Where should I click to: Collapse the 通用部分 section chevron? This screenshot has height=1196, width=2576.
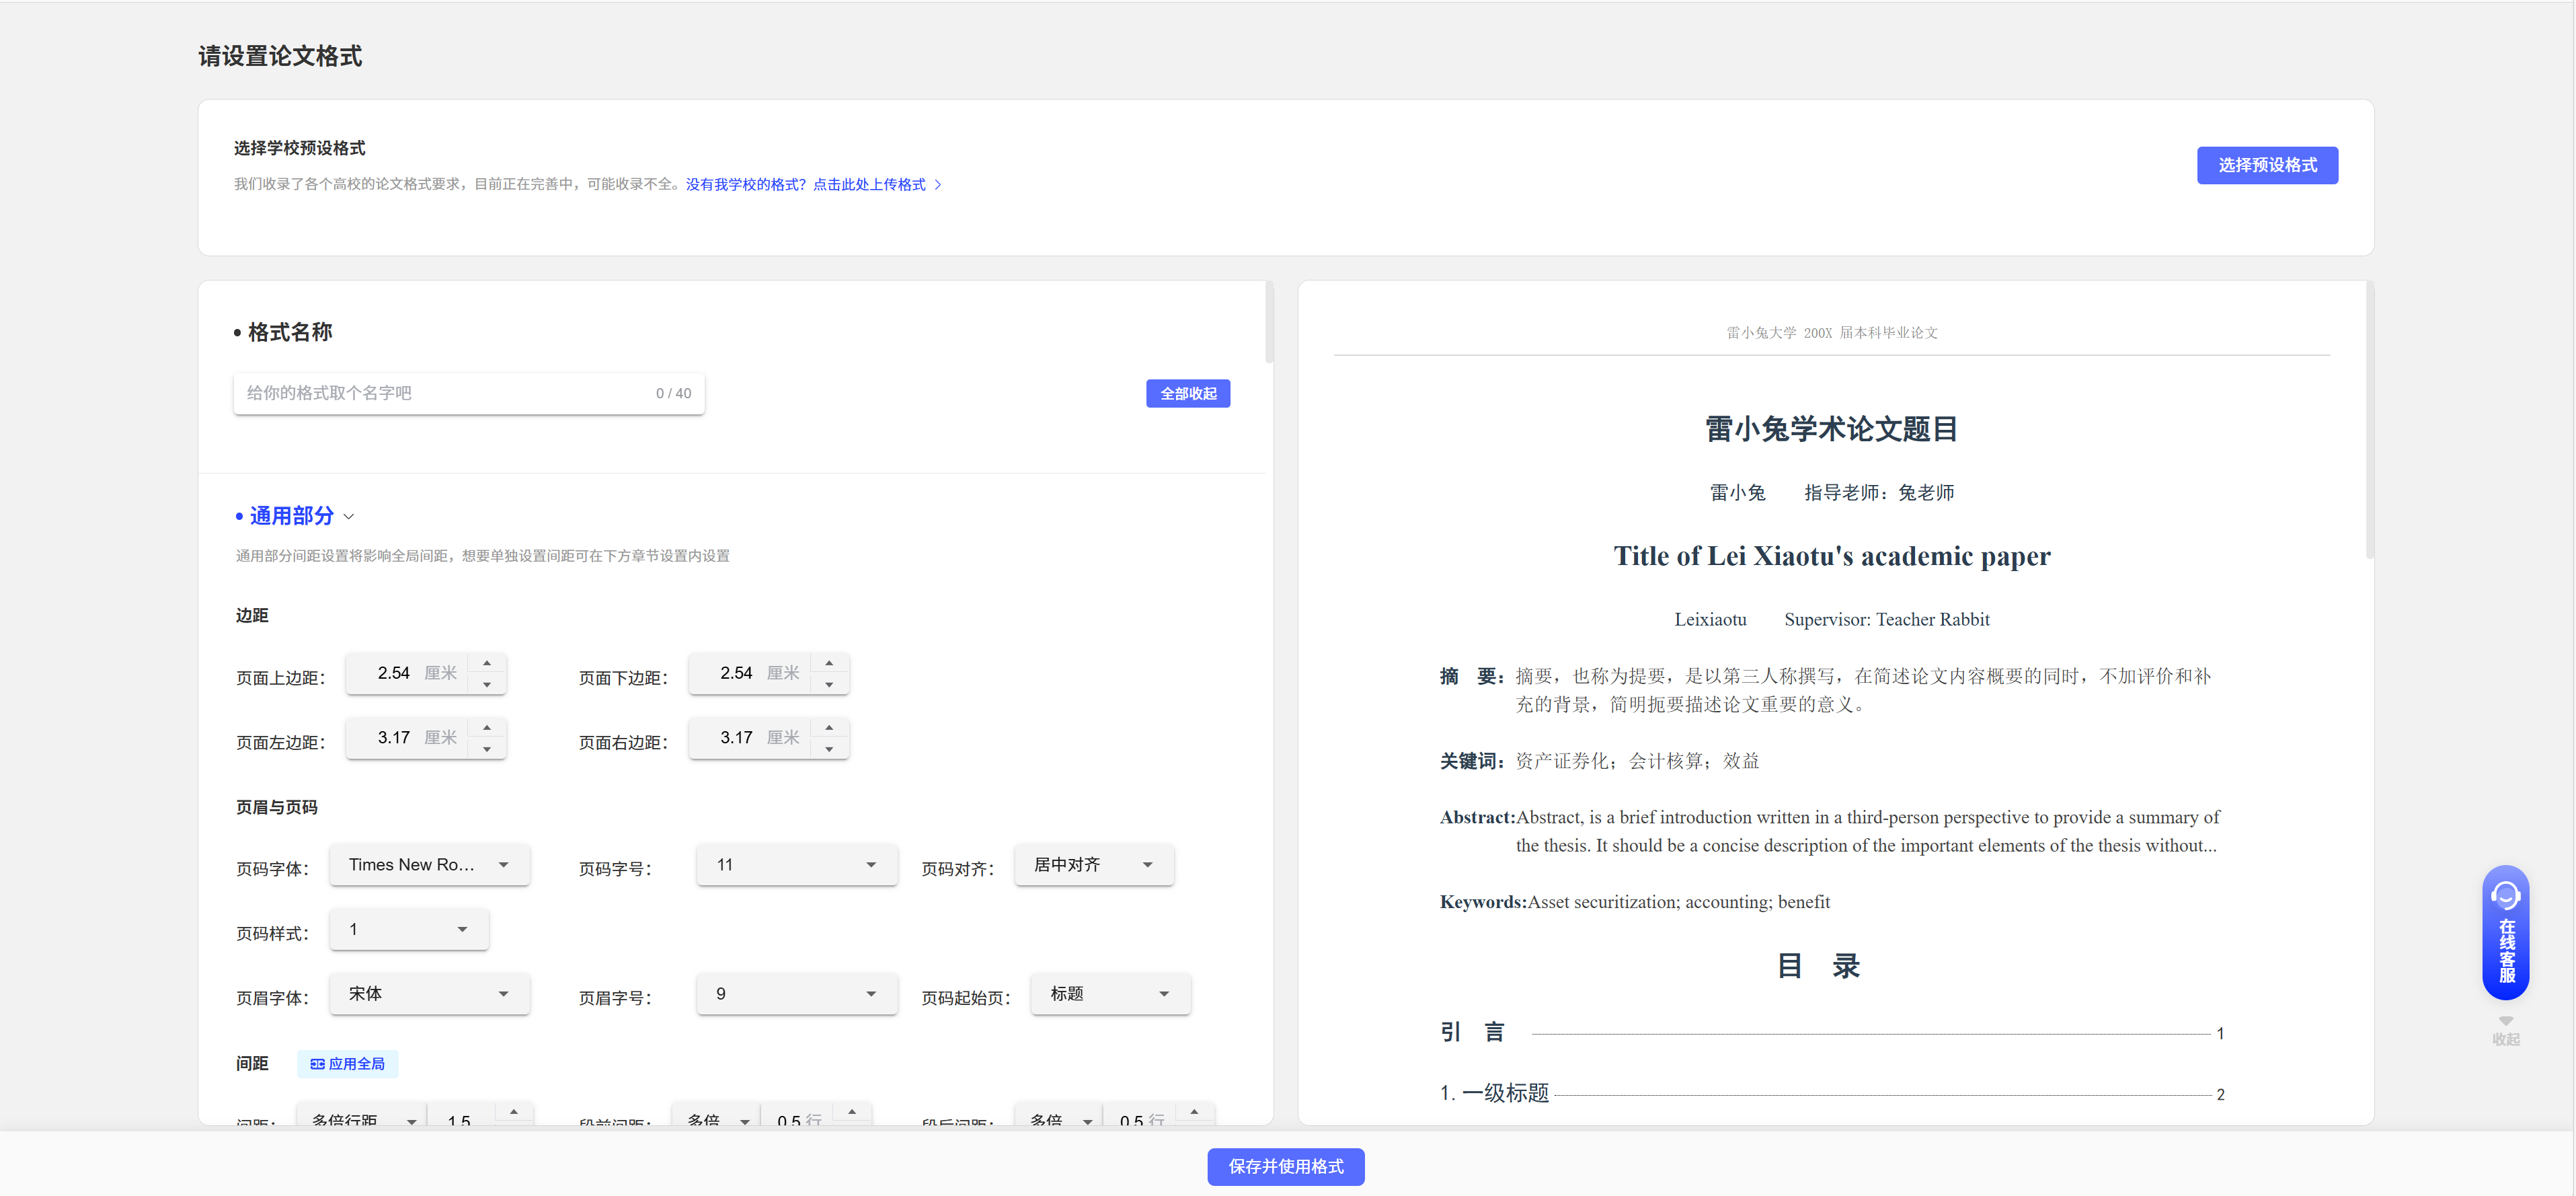point(349,517)
